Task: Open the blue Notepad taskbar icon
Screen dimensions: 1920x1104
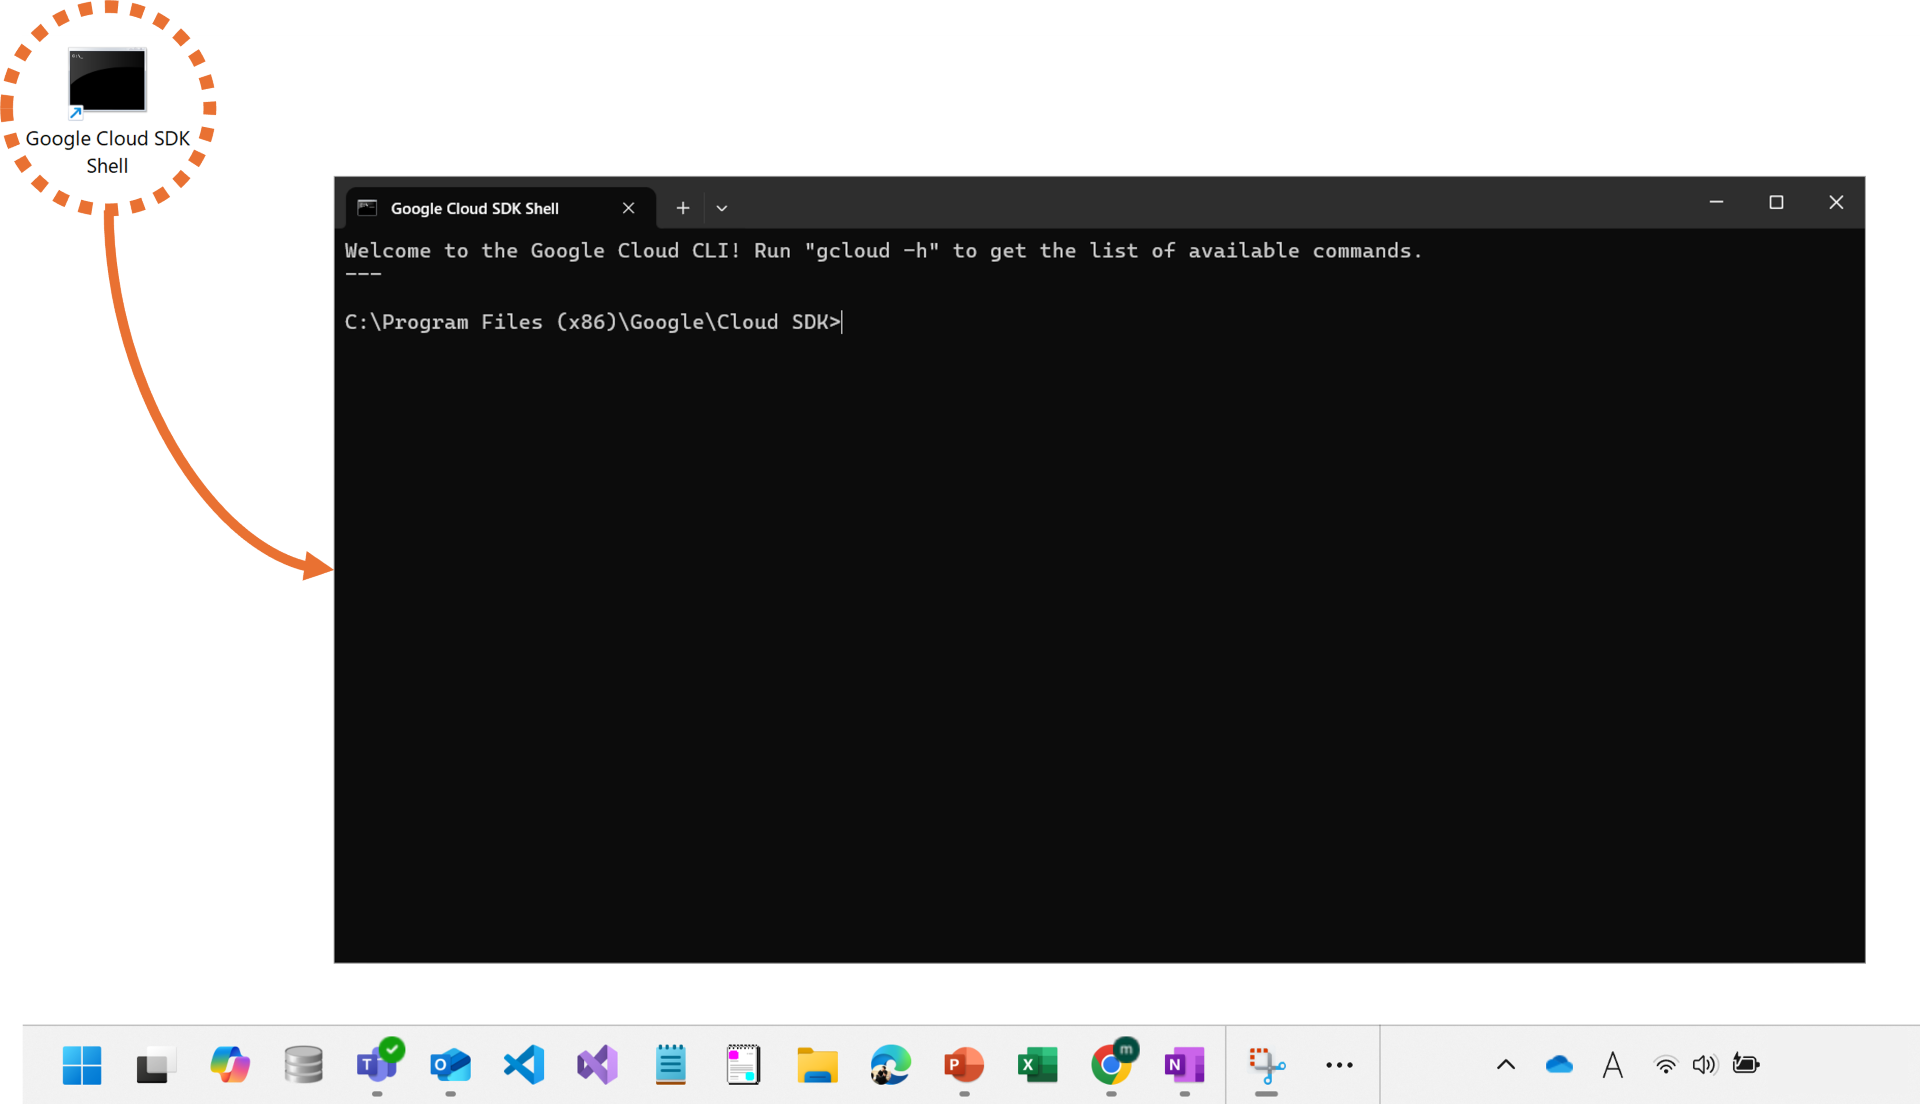Action: point(671,1065)
